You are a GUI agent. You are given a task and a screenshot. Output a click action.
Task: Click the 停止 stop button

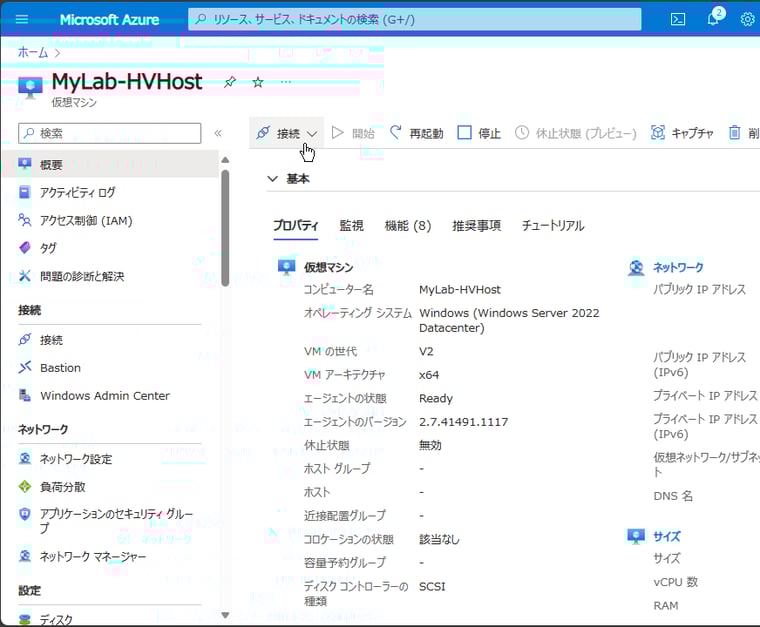pos(479,133)
